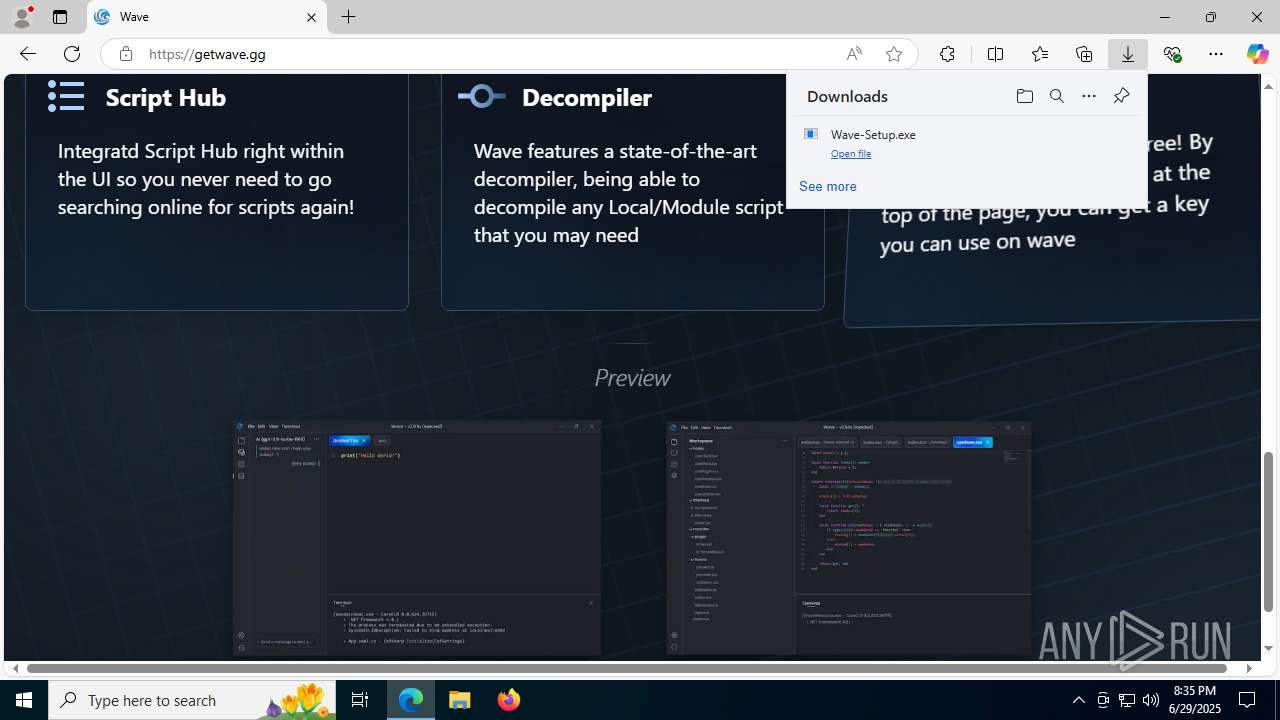Toggle Split screen view
Image resolution: width=1280 pixels, height=720 pixels.
[995, 54]
